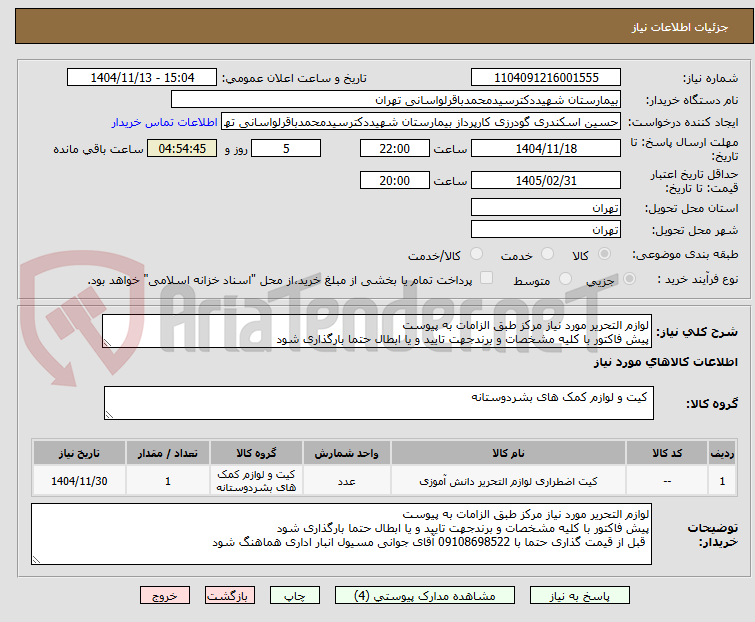Select the متوسط purchase type radio

[565, 279]
